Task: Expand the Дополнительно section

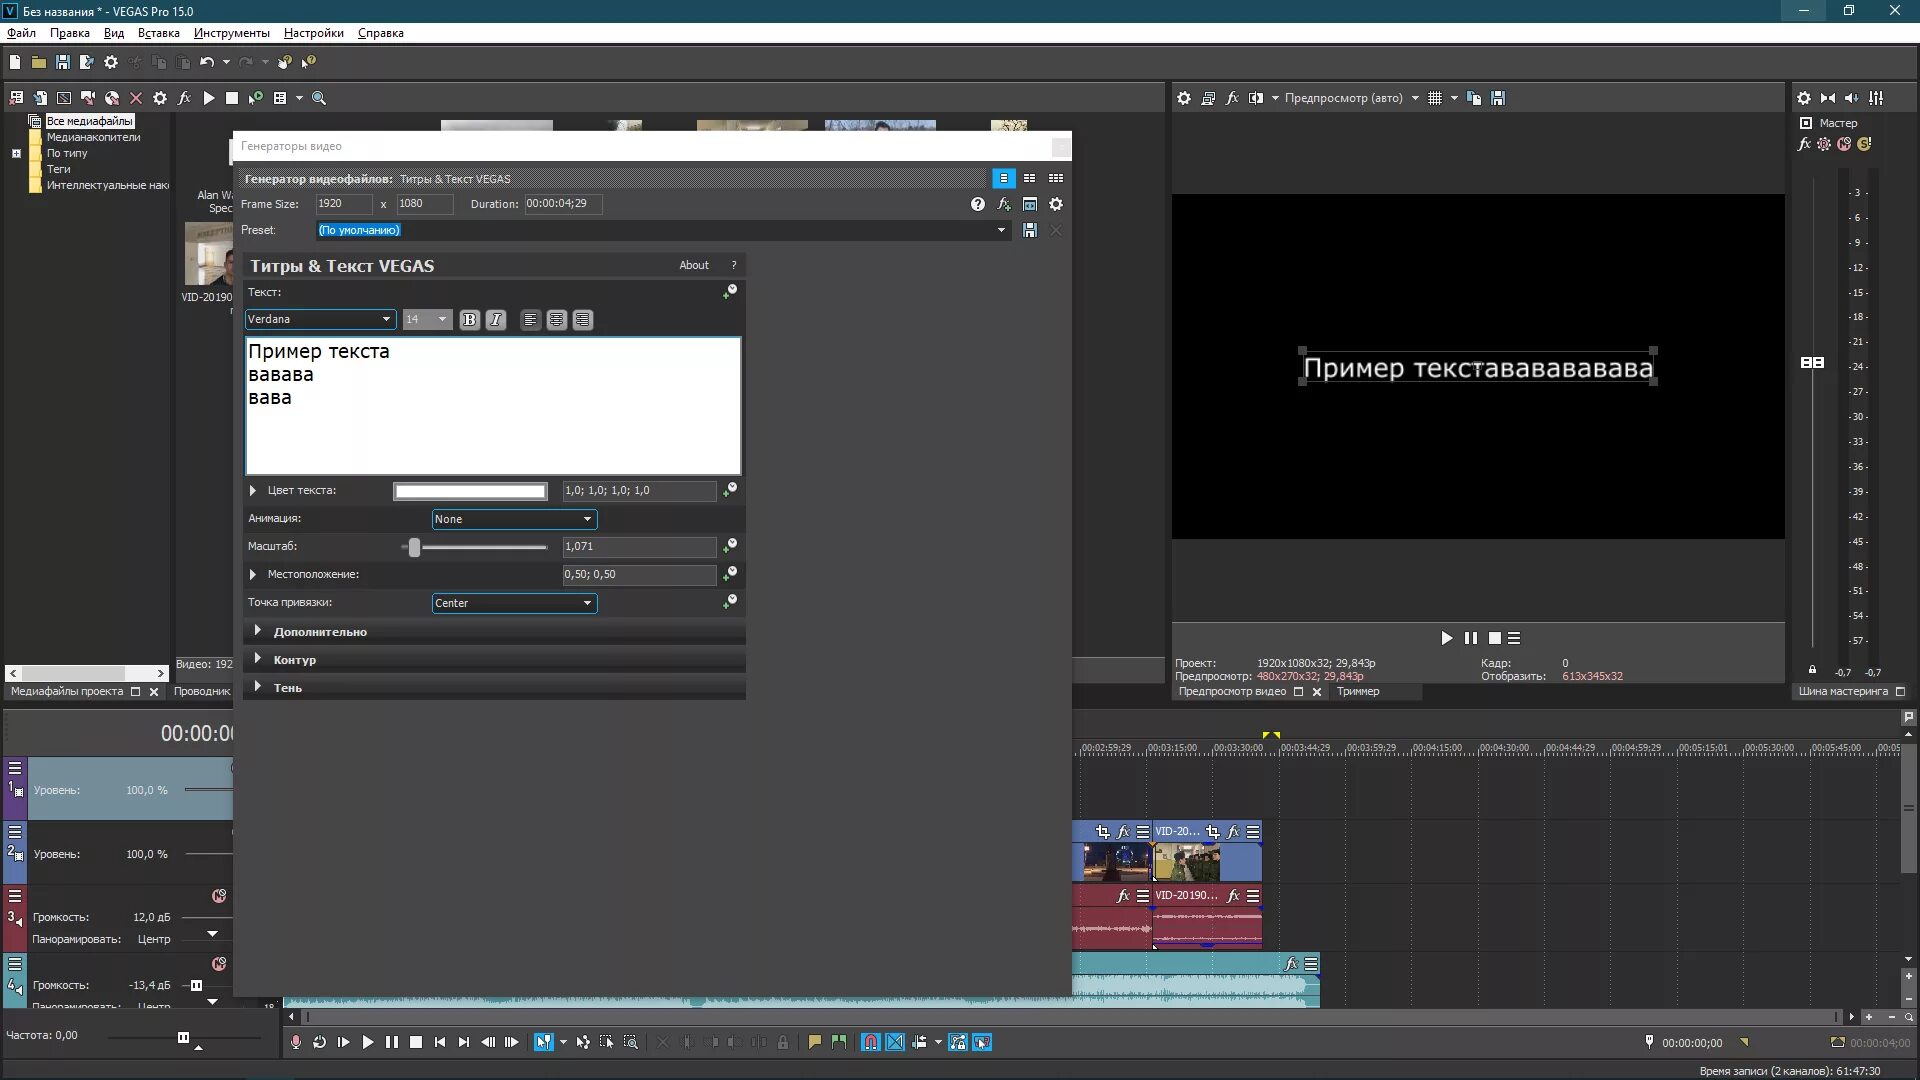Action: [320, 632]
